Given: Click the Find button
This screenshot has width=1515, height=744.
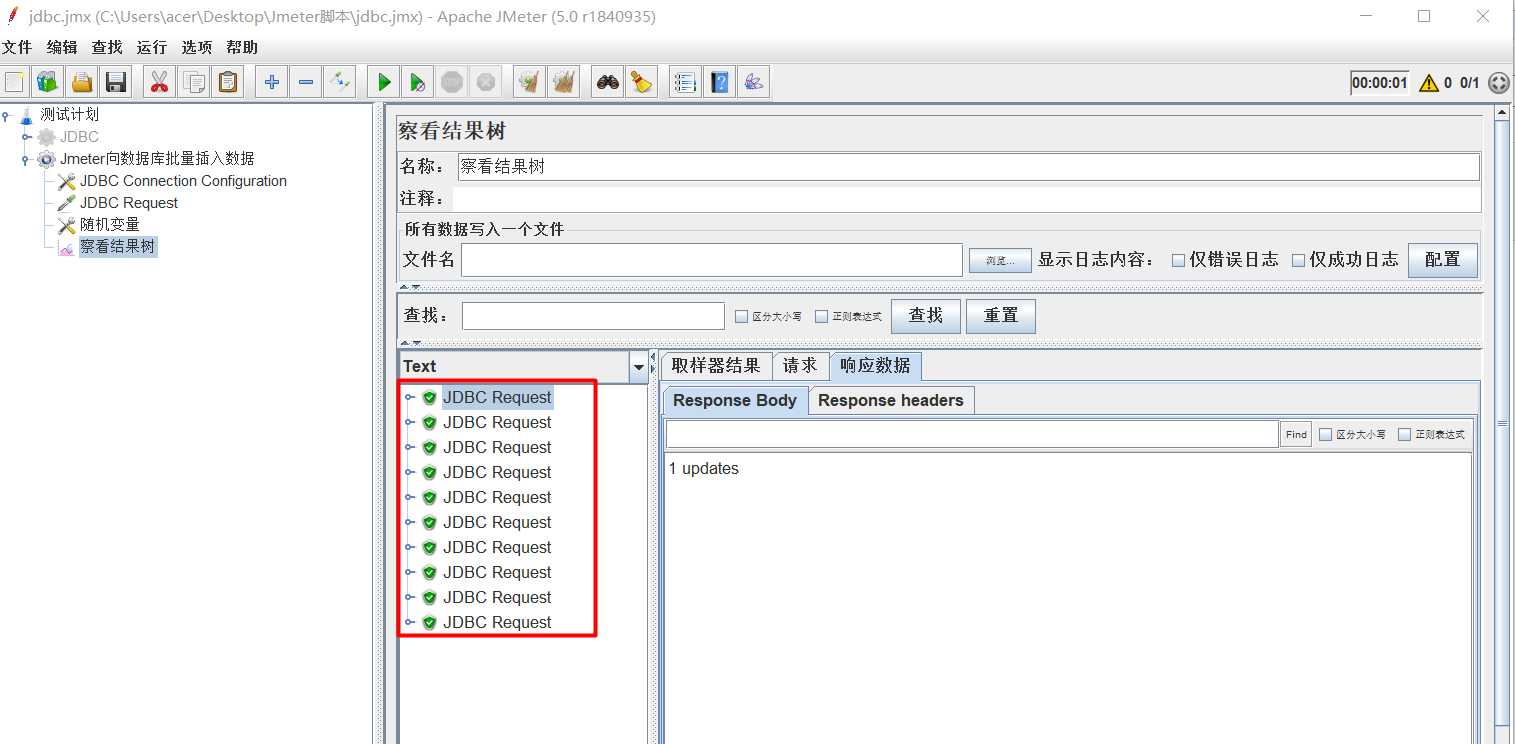Looking at the screenshot, I should (x=1296, y=434).
